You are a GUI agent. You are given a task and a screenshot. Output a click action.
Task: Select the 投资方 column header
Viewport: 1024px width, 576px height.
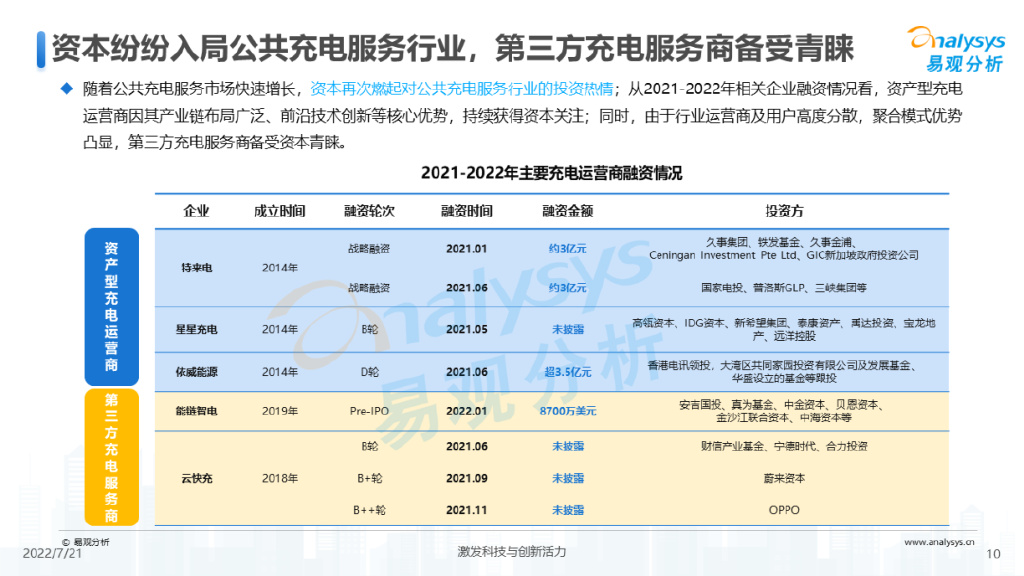pyautogui.click(x=784, y=211)
